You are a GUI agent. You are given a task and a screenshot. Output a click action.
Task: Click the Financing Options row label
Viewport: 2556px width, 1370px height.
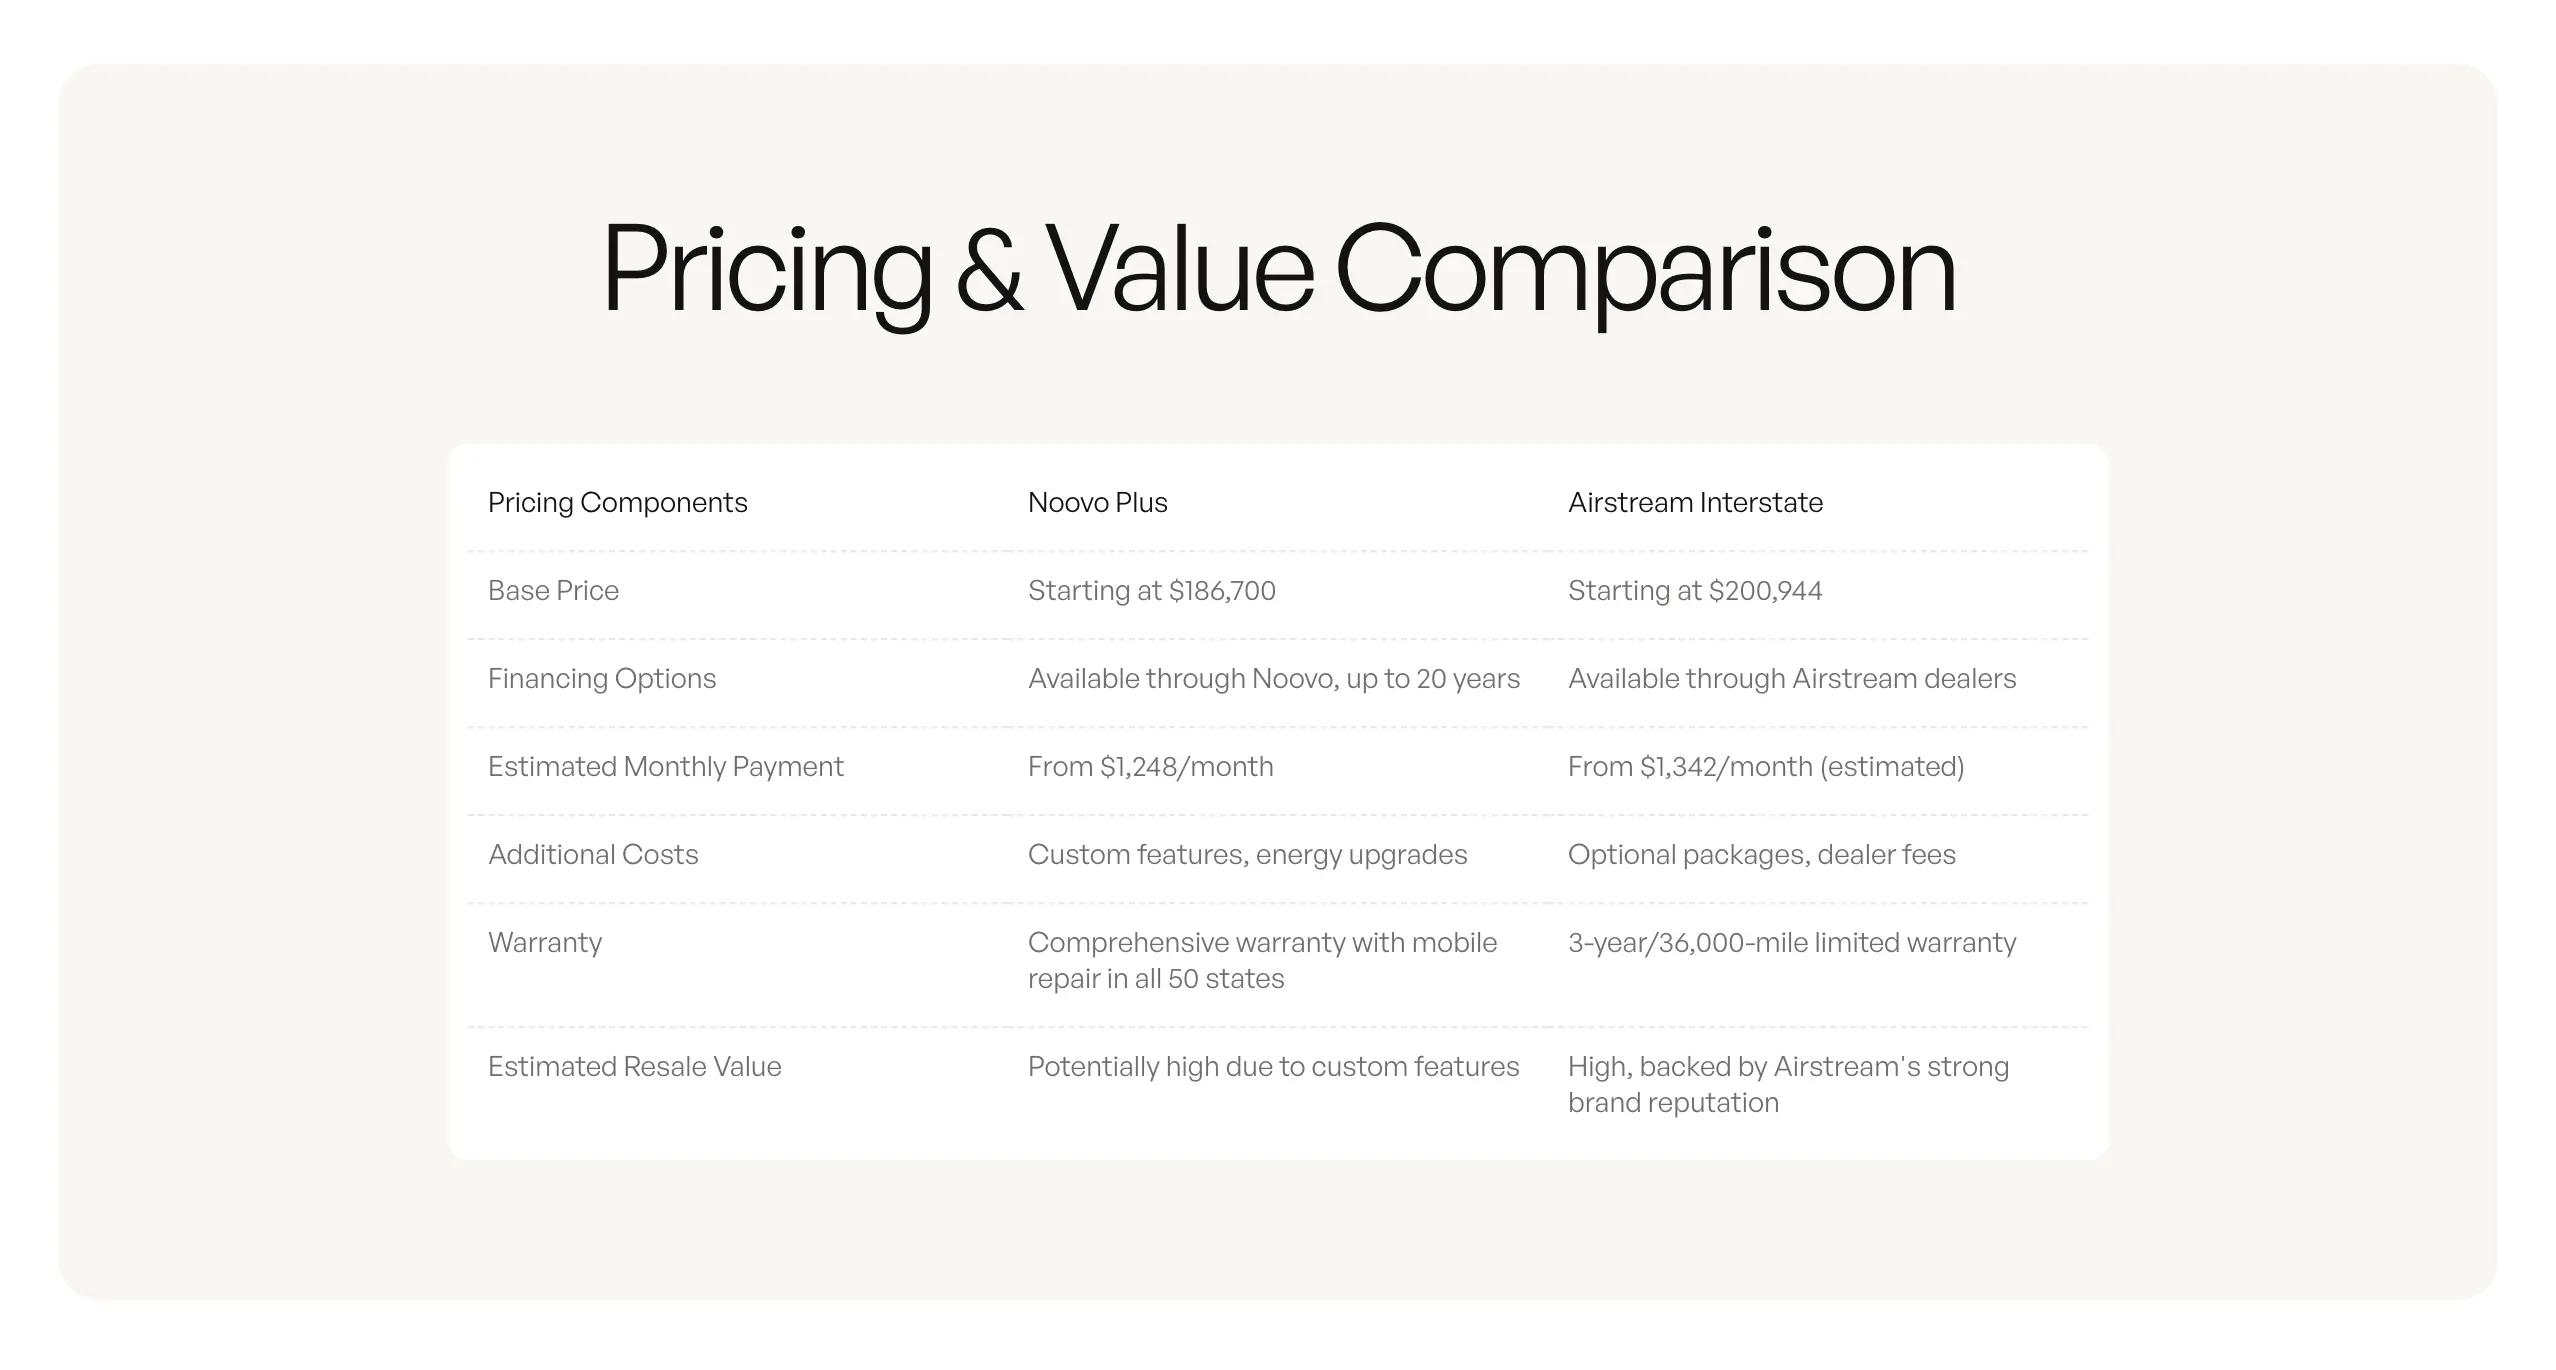pos(602,678)
